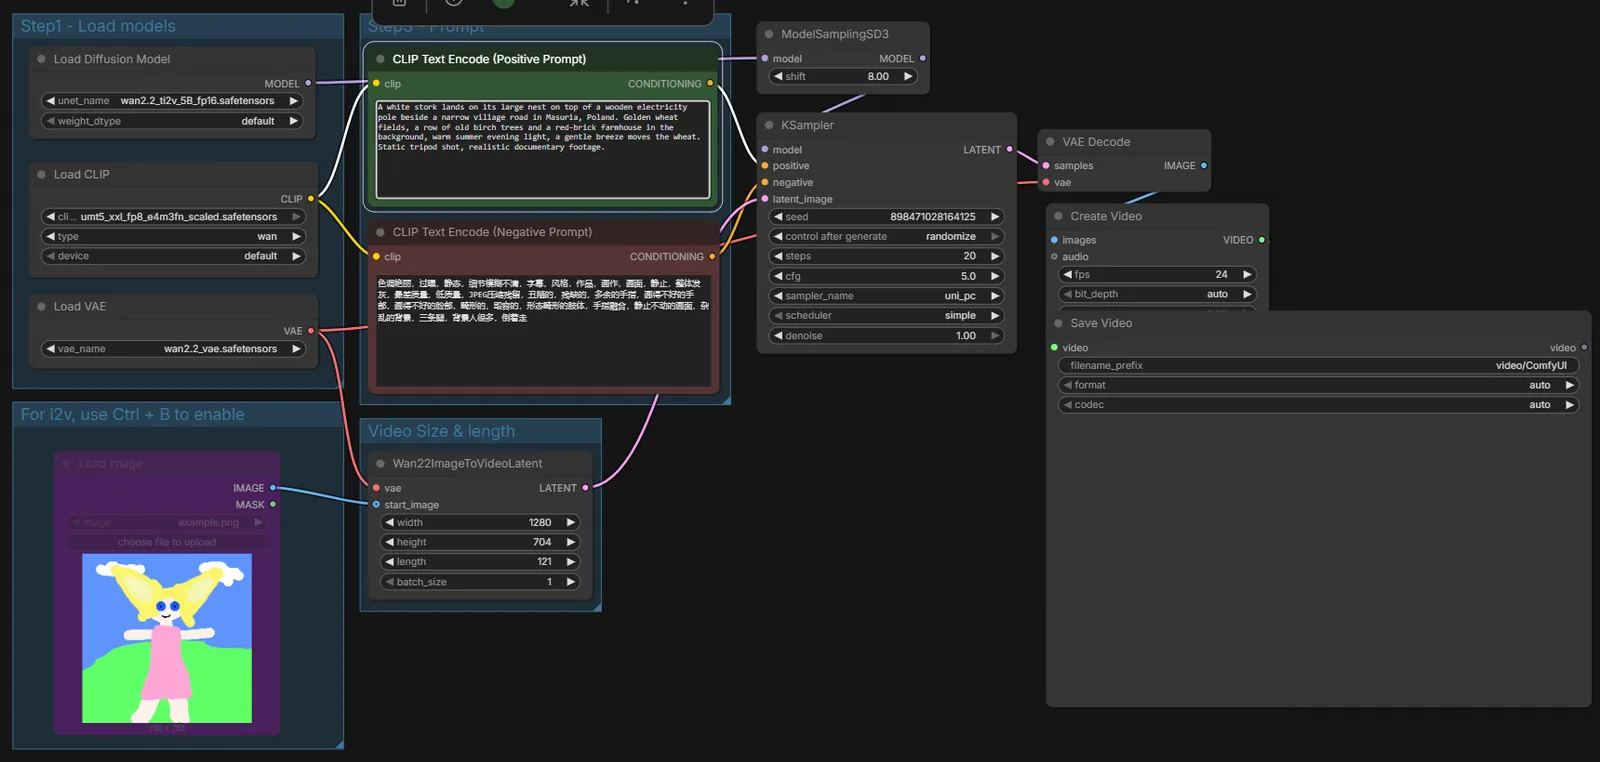Open the CLIP type dropdown set to wan
1600x762 pixels.
pyautogui.click(x=172, y=236)
